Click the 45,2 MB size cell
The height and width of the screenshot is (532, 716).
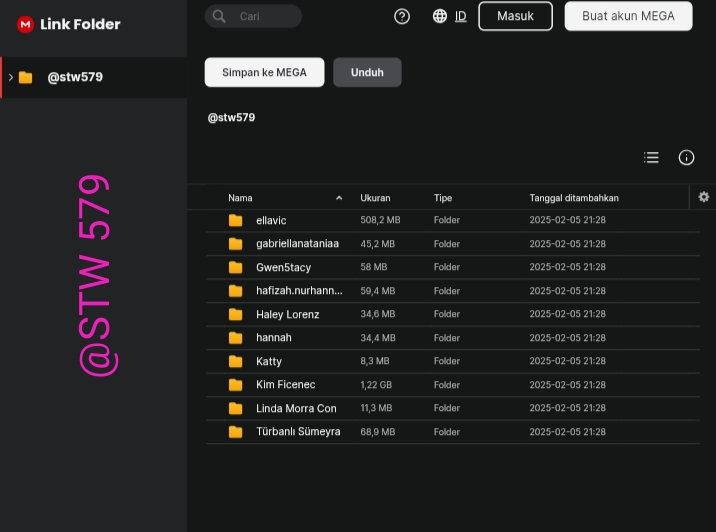tap(378, 244)
